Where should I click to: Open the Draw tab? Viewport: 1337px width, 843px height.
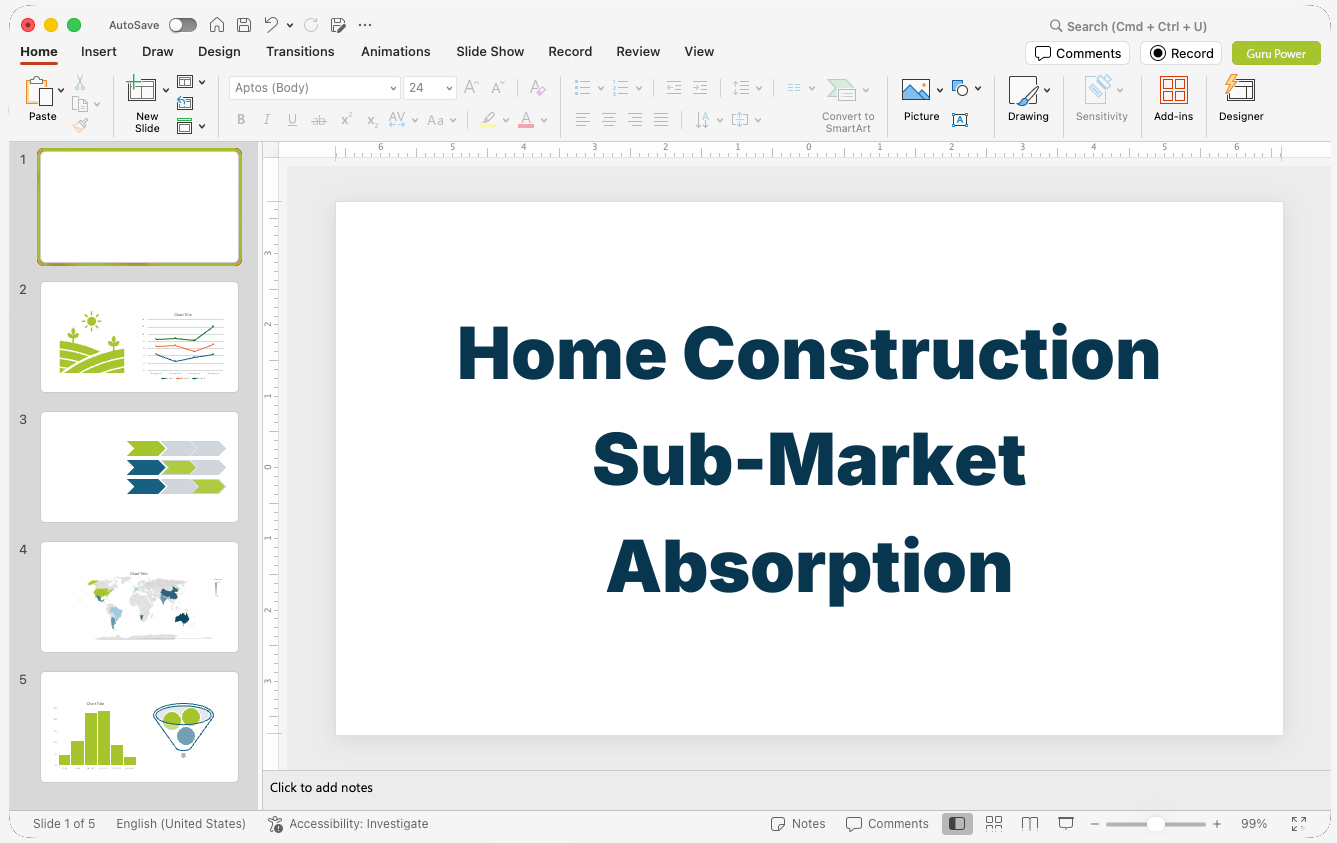[158, 51]
